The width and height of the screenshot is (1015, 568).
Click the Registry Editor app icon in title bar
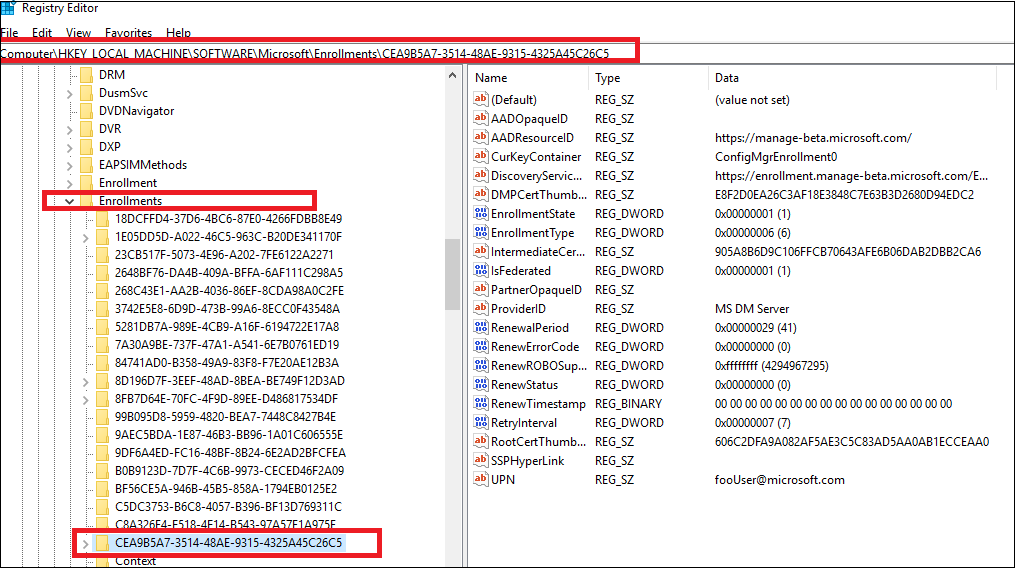click(7, 8)
